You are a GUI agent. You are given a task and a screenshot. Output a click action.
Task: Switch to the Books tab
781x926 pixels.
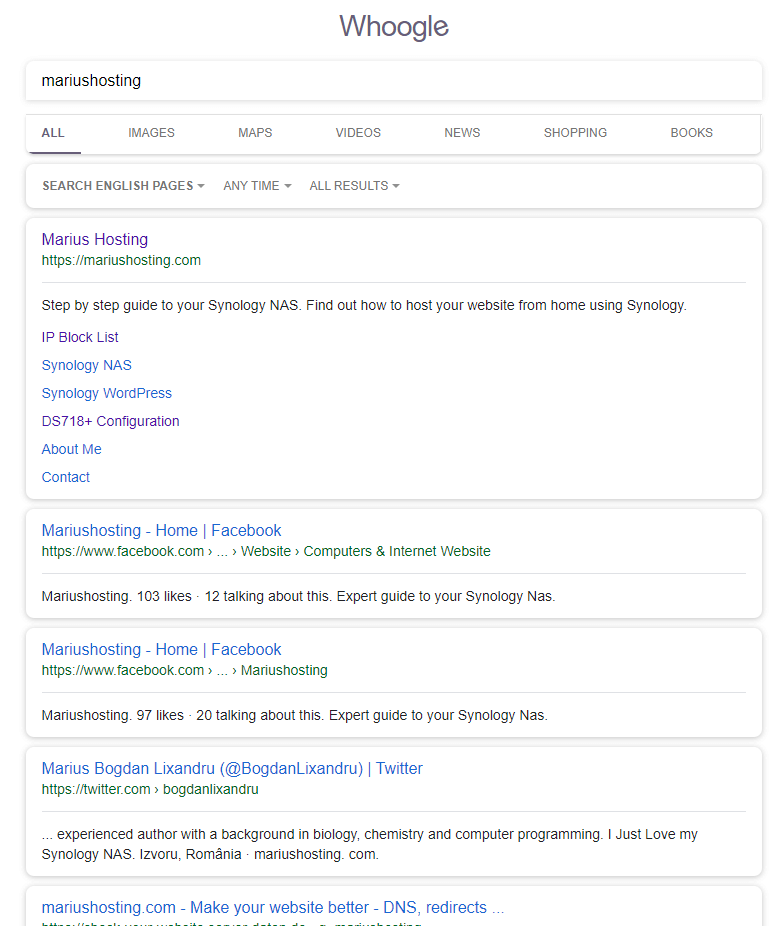[691, 133]
